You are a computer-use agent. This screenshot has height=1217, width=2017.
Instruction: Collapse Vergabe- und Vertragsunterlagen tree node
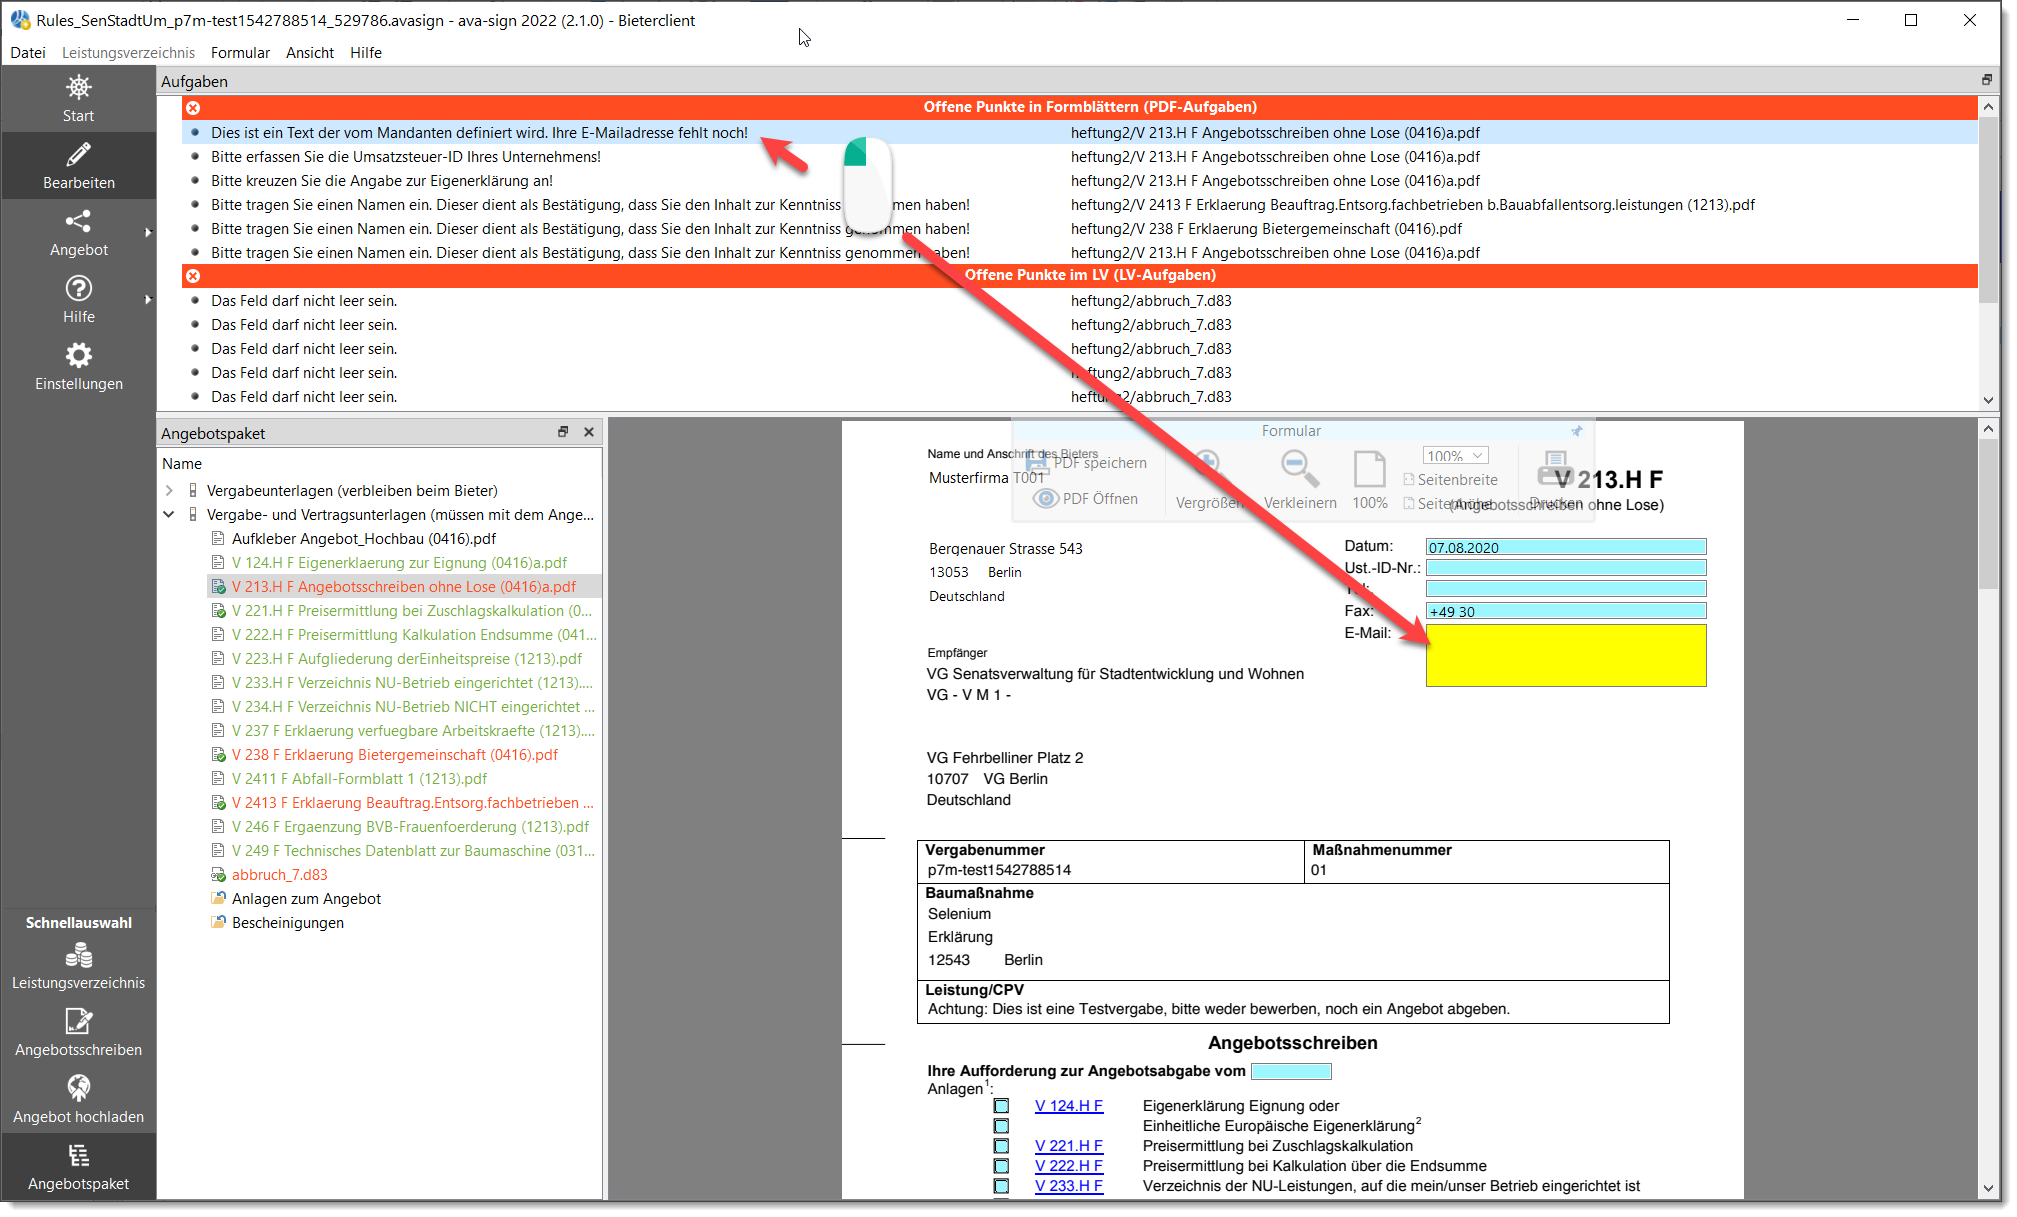point(169,515)
